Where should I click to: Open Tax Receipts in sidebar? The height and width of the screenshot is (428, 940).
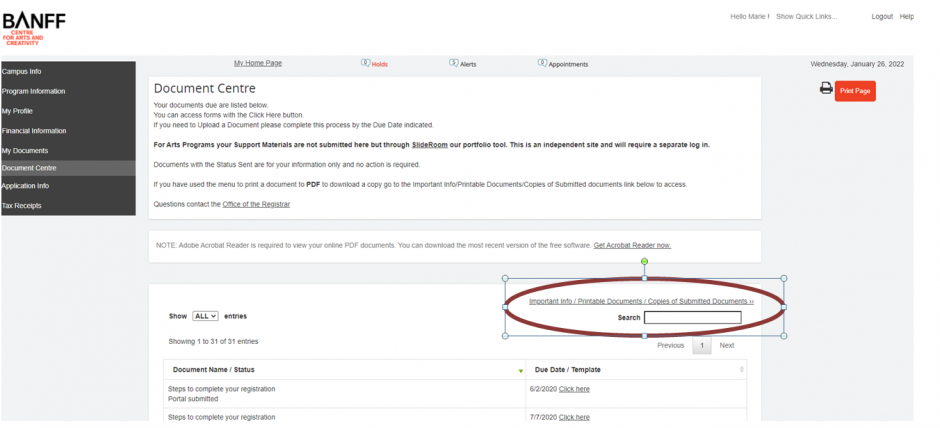coord(68,206)
